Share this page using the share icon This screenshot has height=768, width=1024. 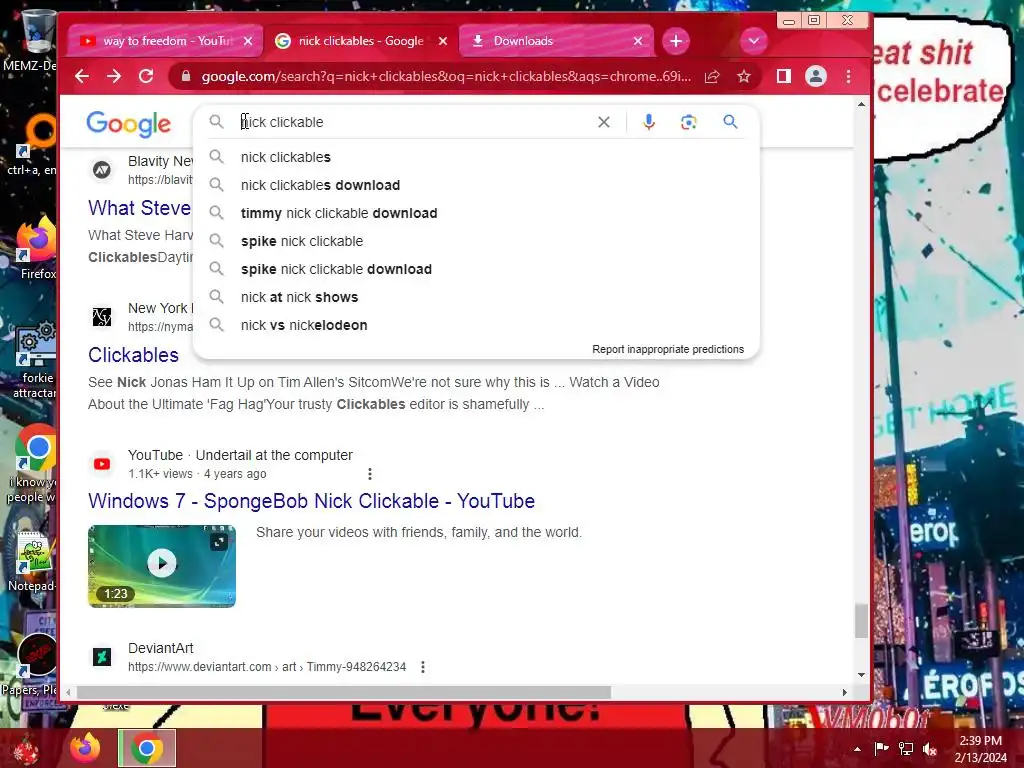tap(712, 77)
